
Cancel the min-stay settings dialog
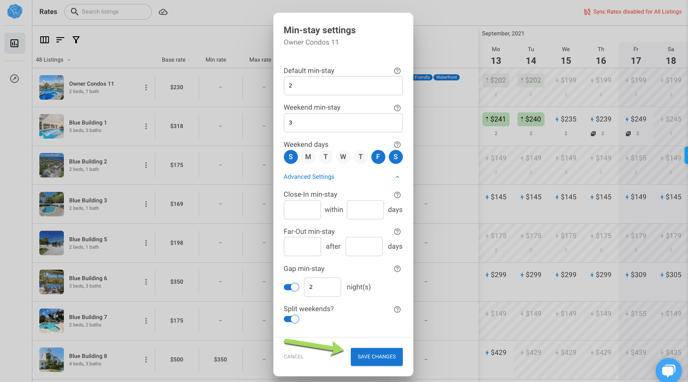(x=294, y=357)
